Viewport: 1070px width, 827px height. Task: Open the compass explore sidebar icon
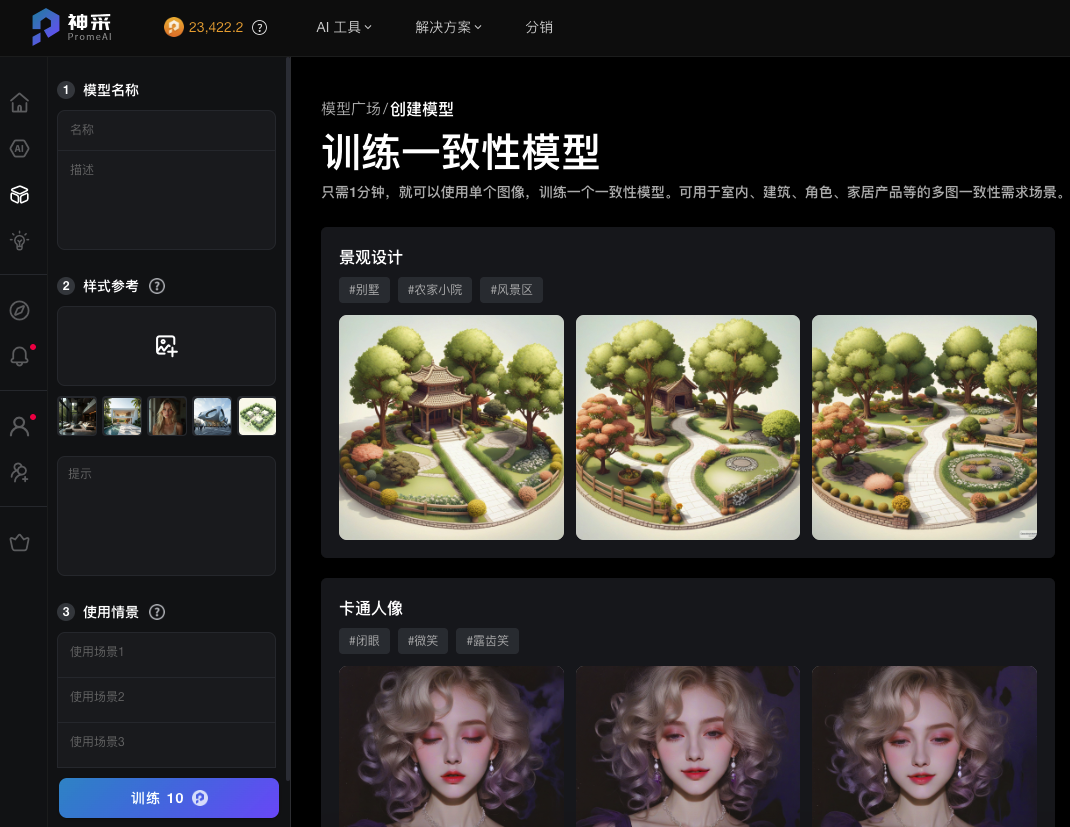(x=19, y=310)
